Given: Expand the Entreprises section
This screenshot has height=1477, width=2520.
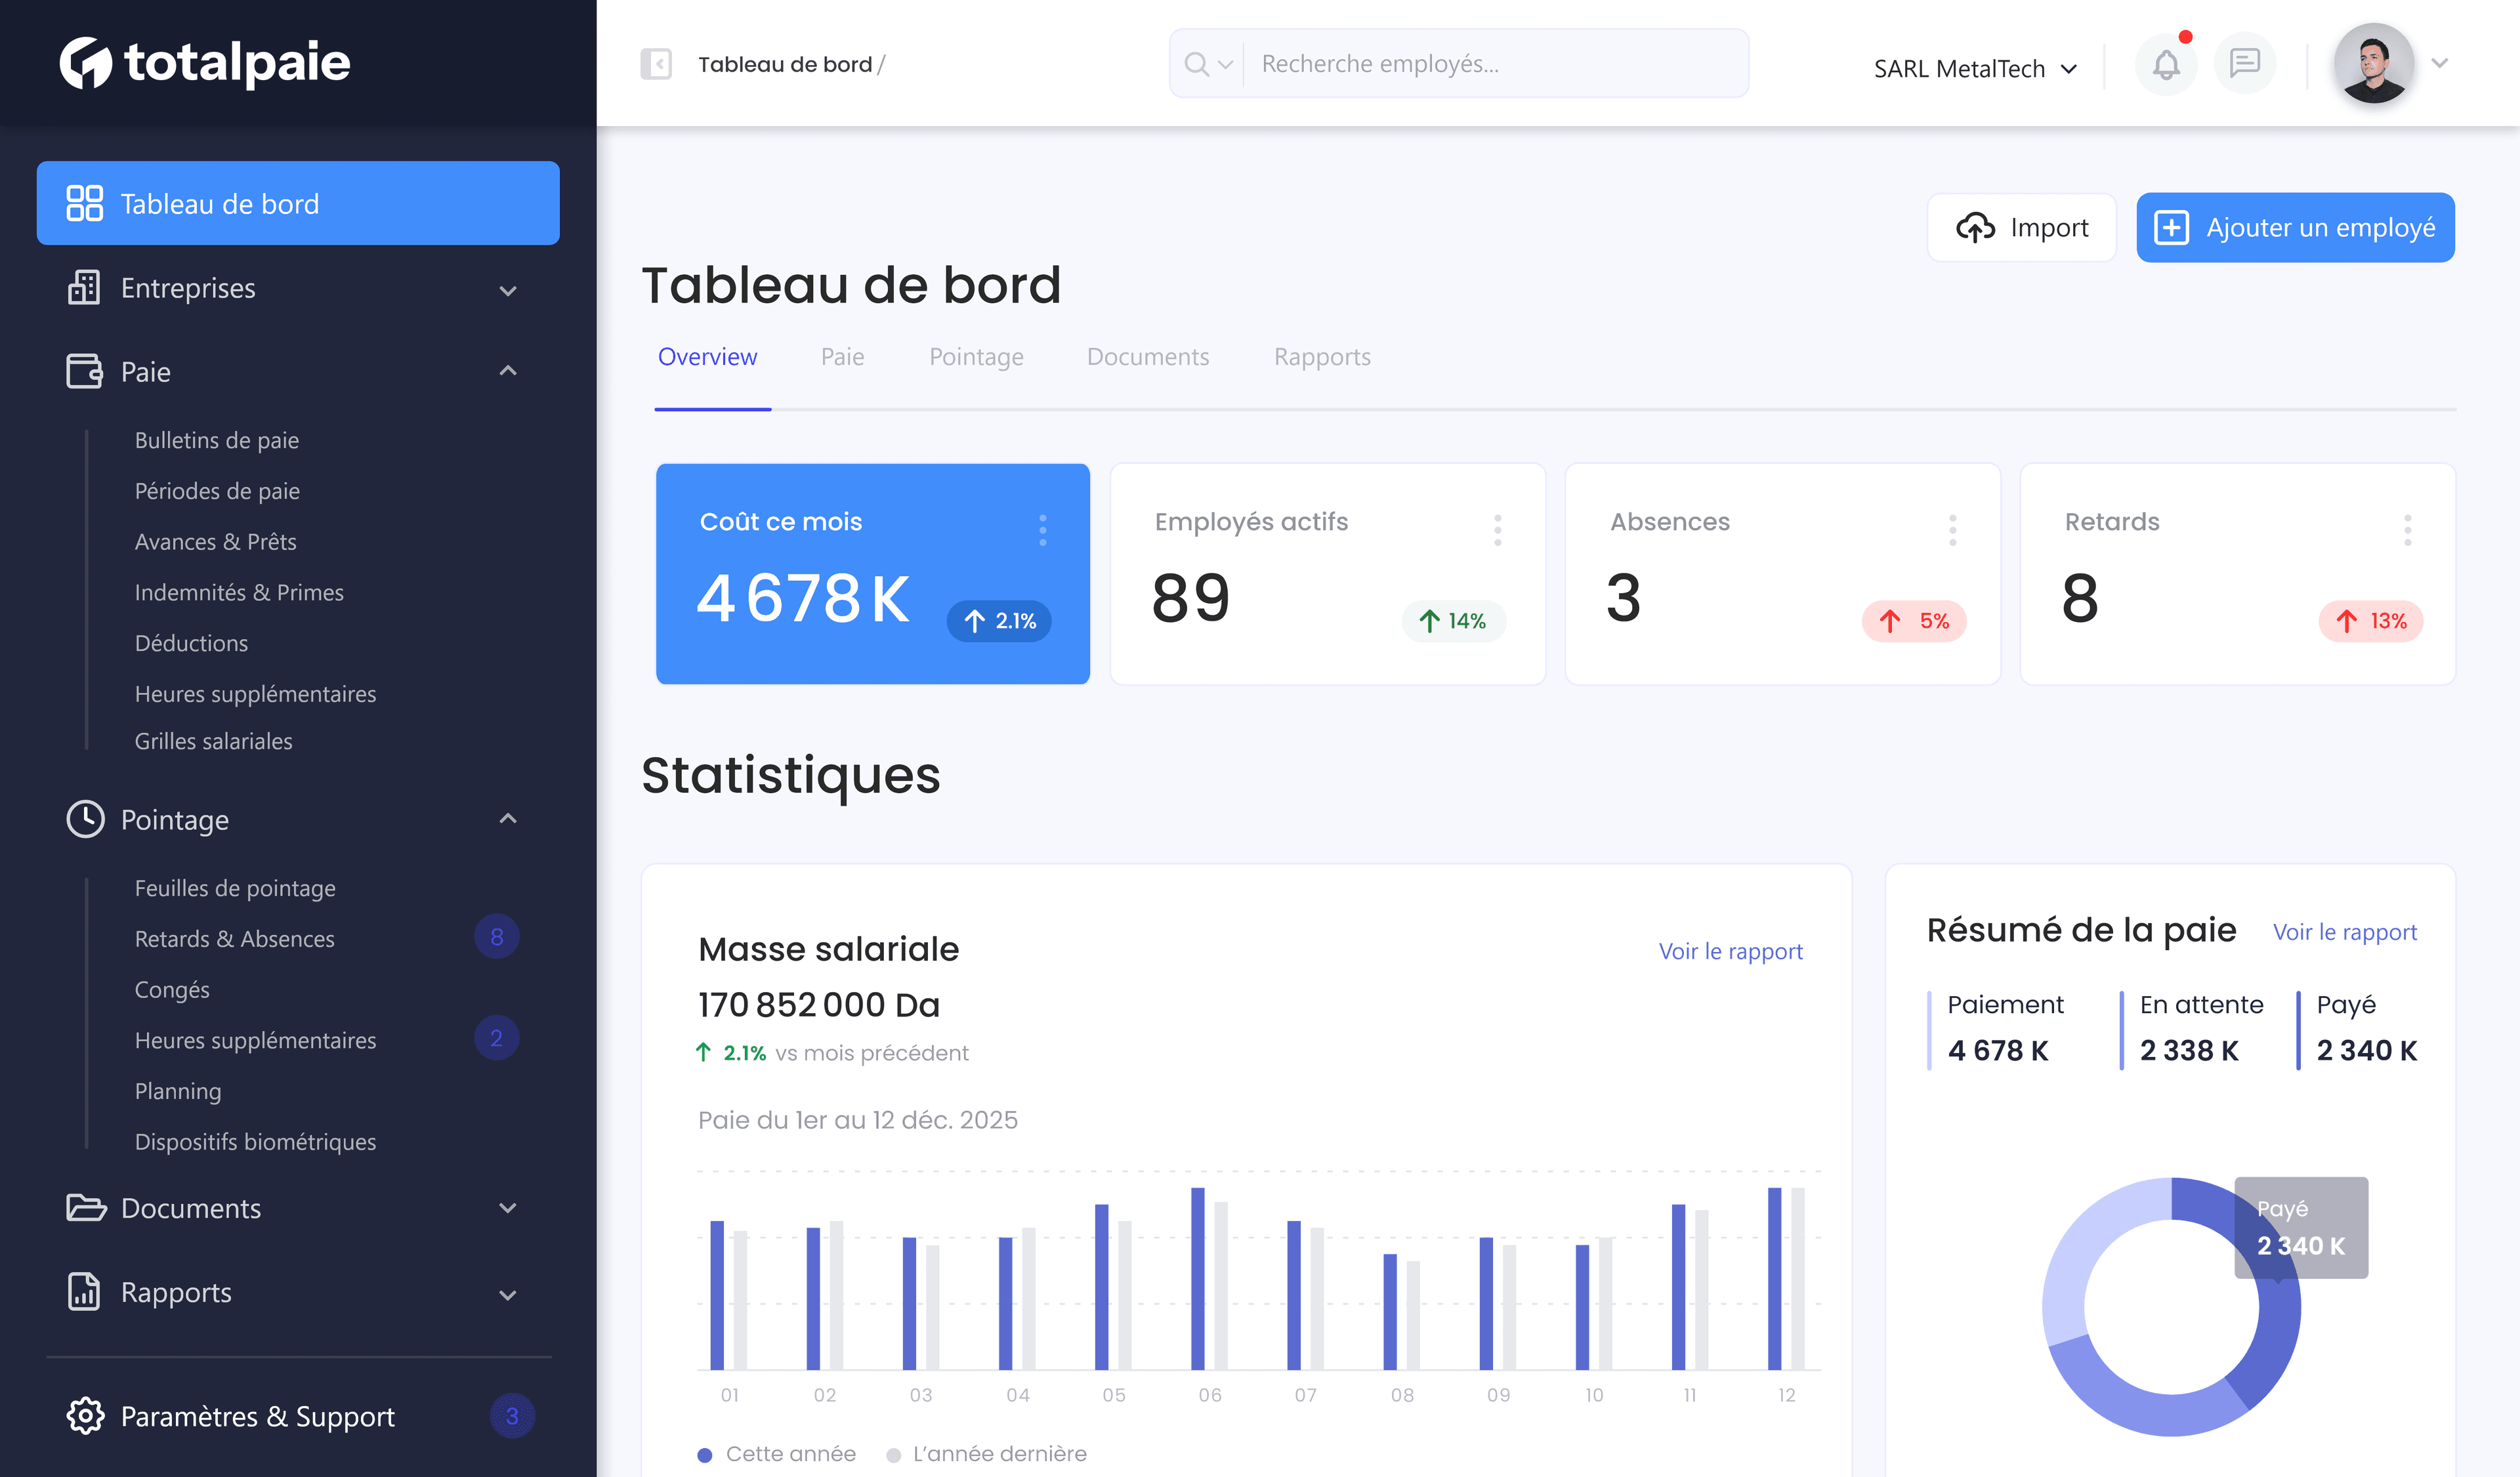Looking at the screenshot, I should 508,290.
